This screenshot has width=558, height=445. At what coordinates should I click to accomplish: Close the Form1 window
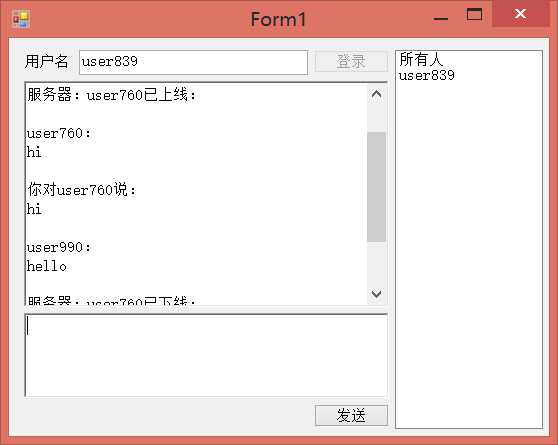520,14
